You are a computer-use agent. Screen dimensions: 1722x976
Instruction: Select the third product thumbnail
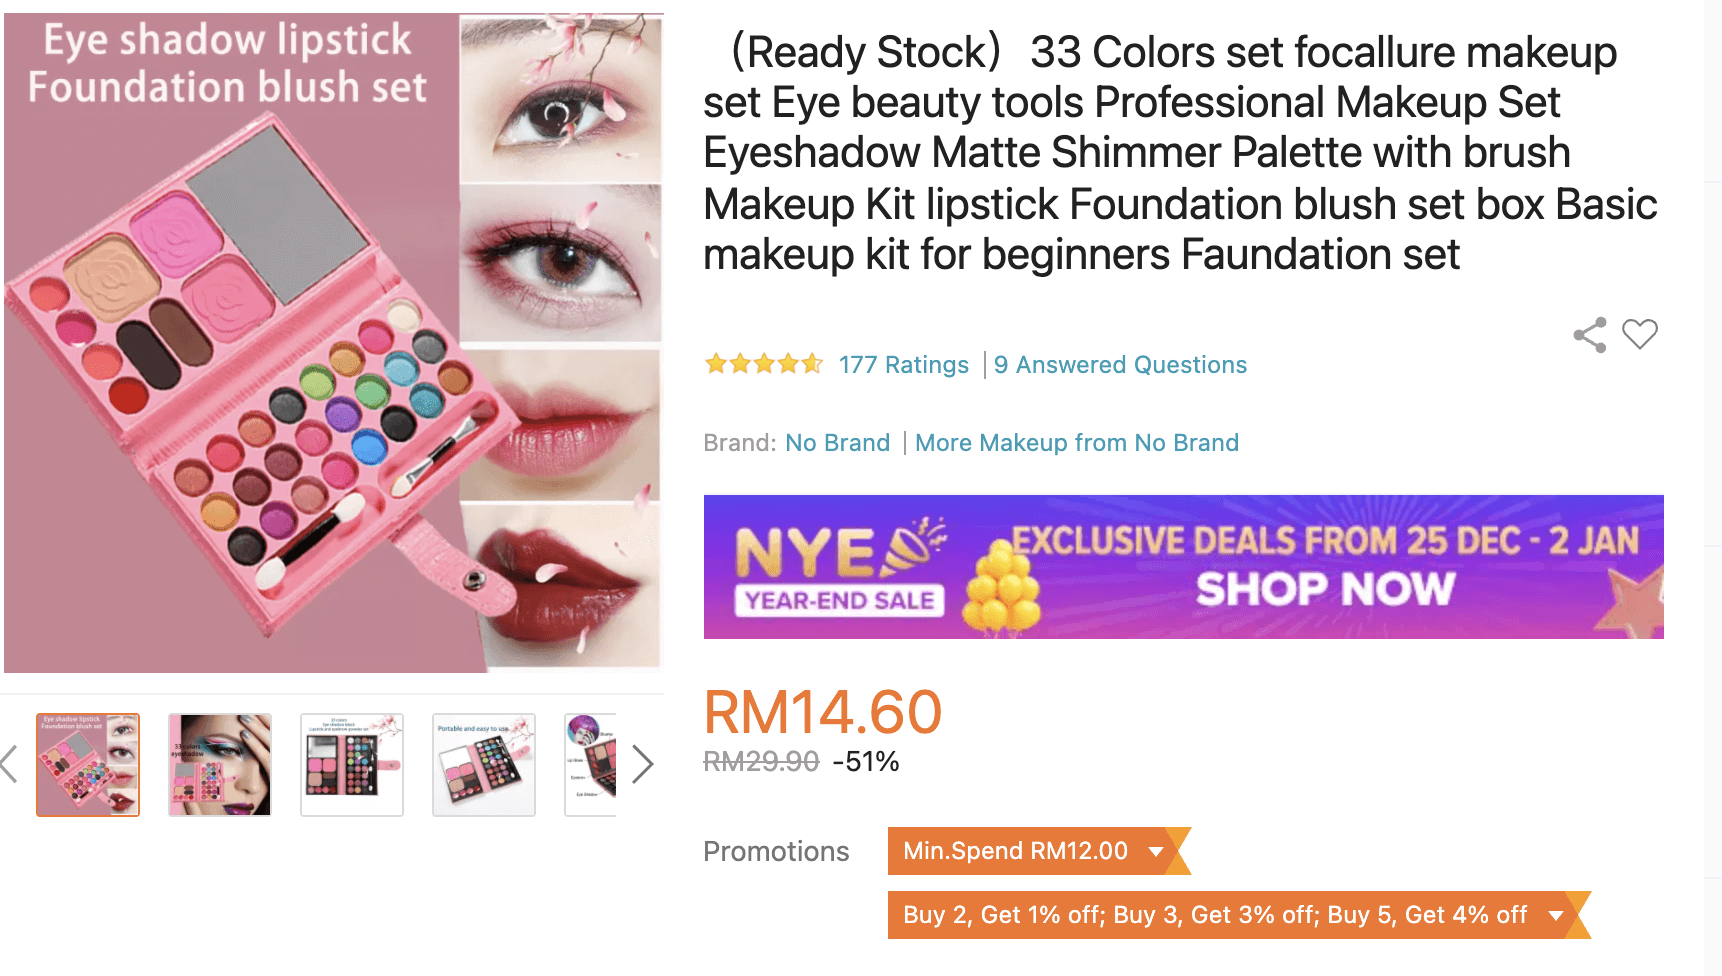[352, 765]
